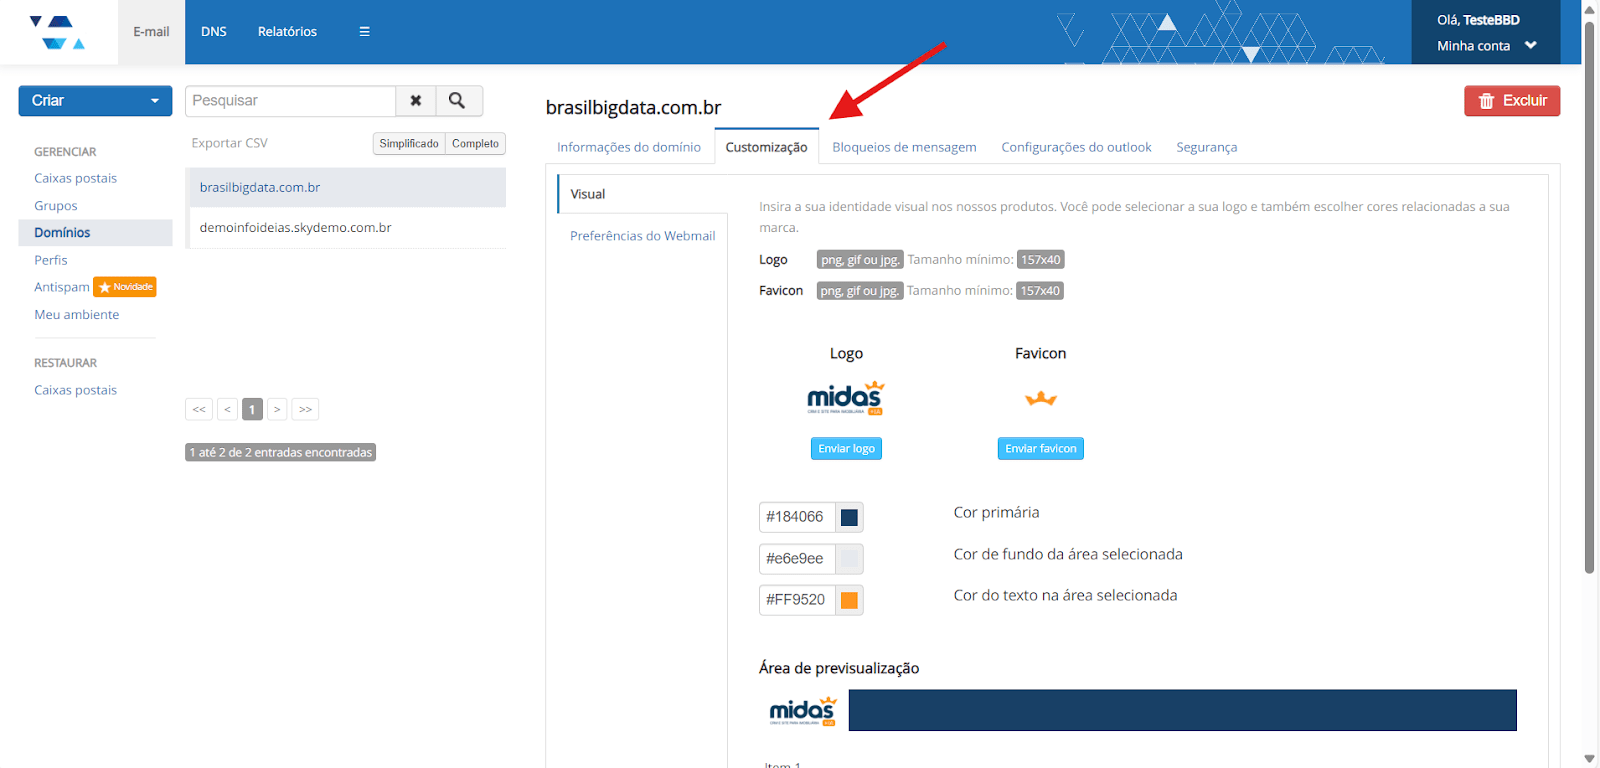The width and height of the screenshot is (1600, 768).
Task: Select Completo export mode
Action: (475, 144)
